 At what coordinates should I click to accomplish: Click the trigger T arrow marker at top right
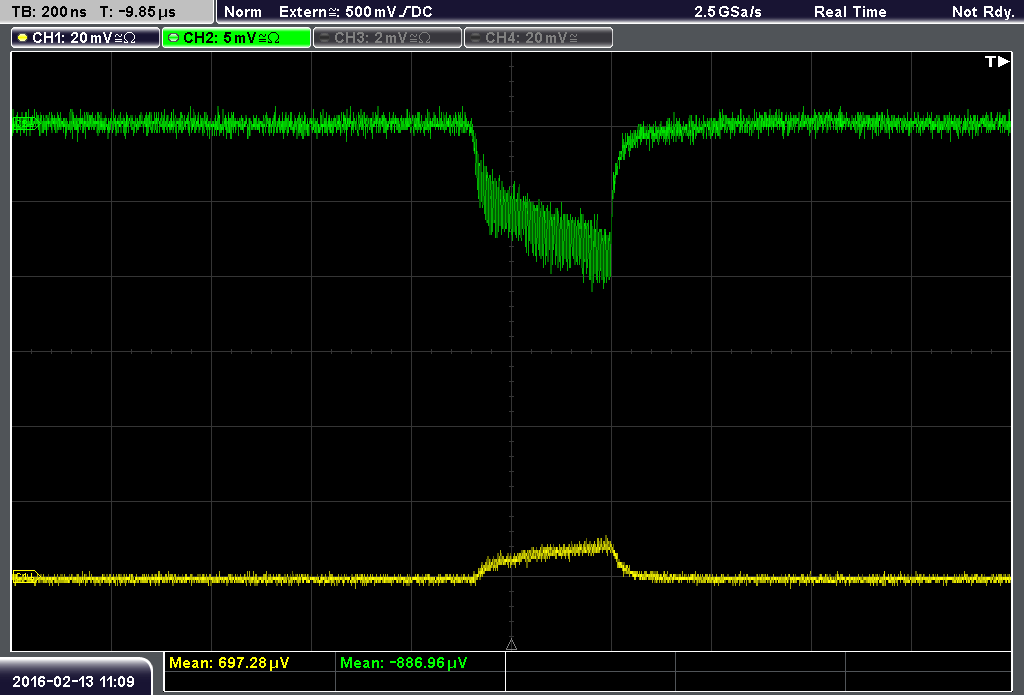[x=997, y=61]
